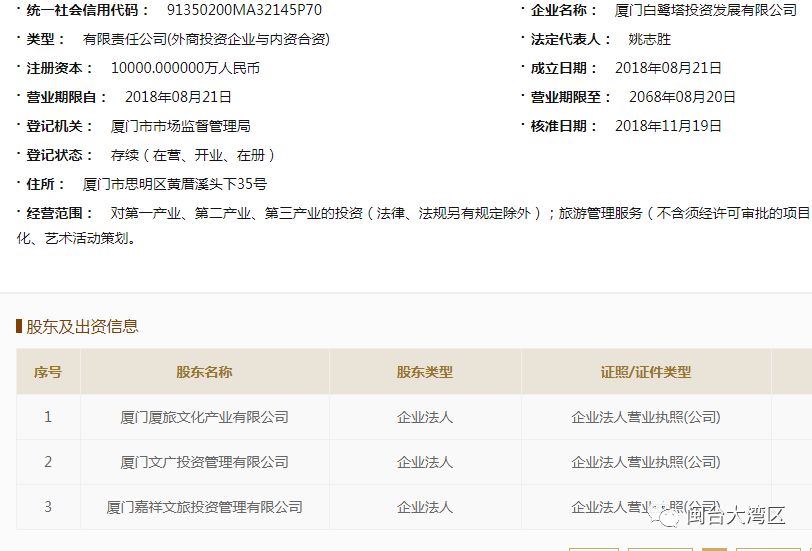Click the WeChat logo in the watermark
Viewport: 812px width, 551px height.
[663, 516]
